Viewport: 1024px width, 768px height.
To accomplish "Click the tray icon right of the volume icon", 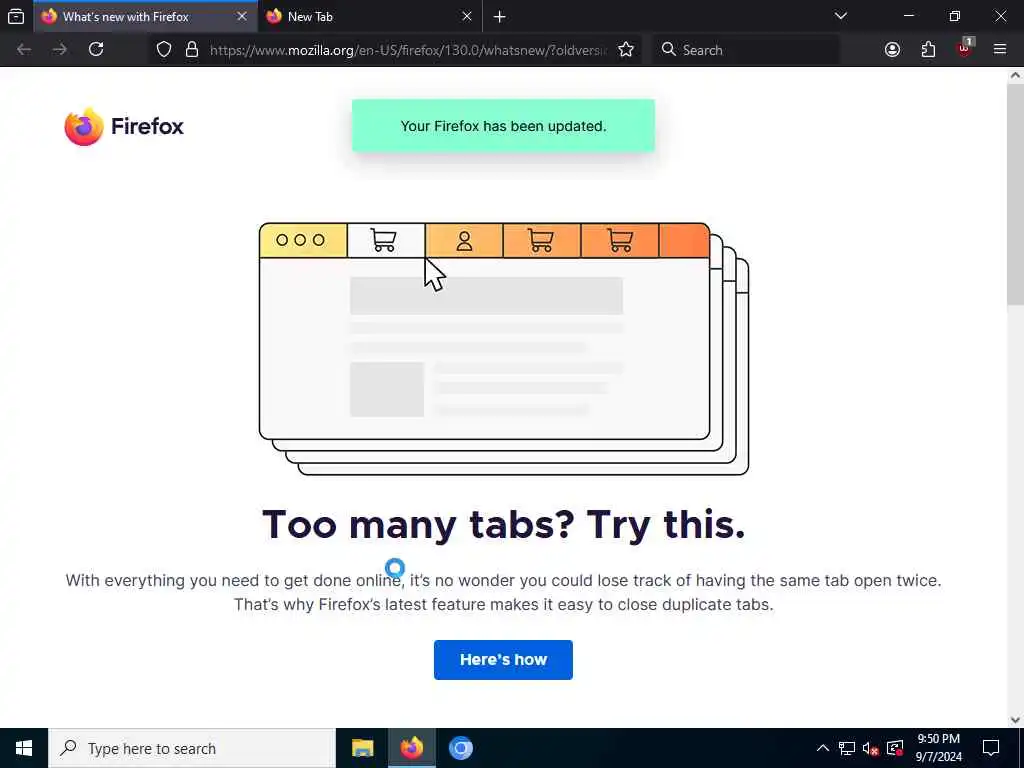I will [895, 748].
